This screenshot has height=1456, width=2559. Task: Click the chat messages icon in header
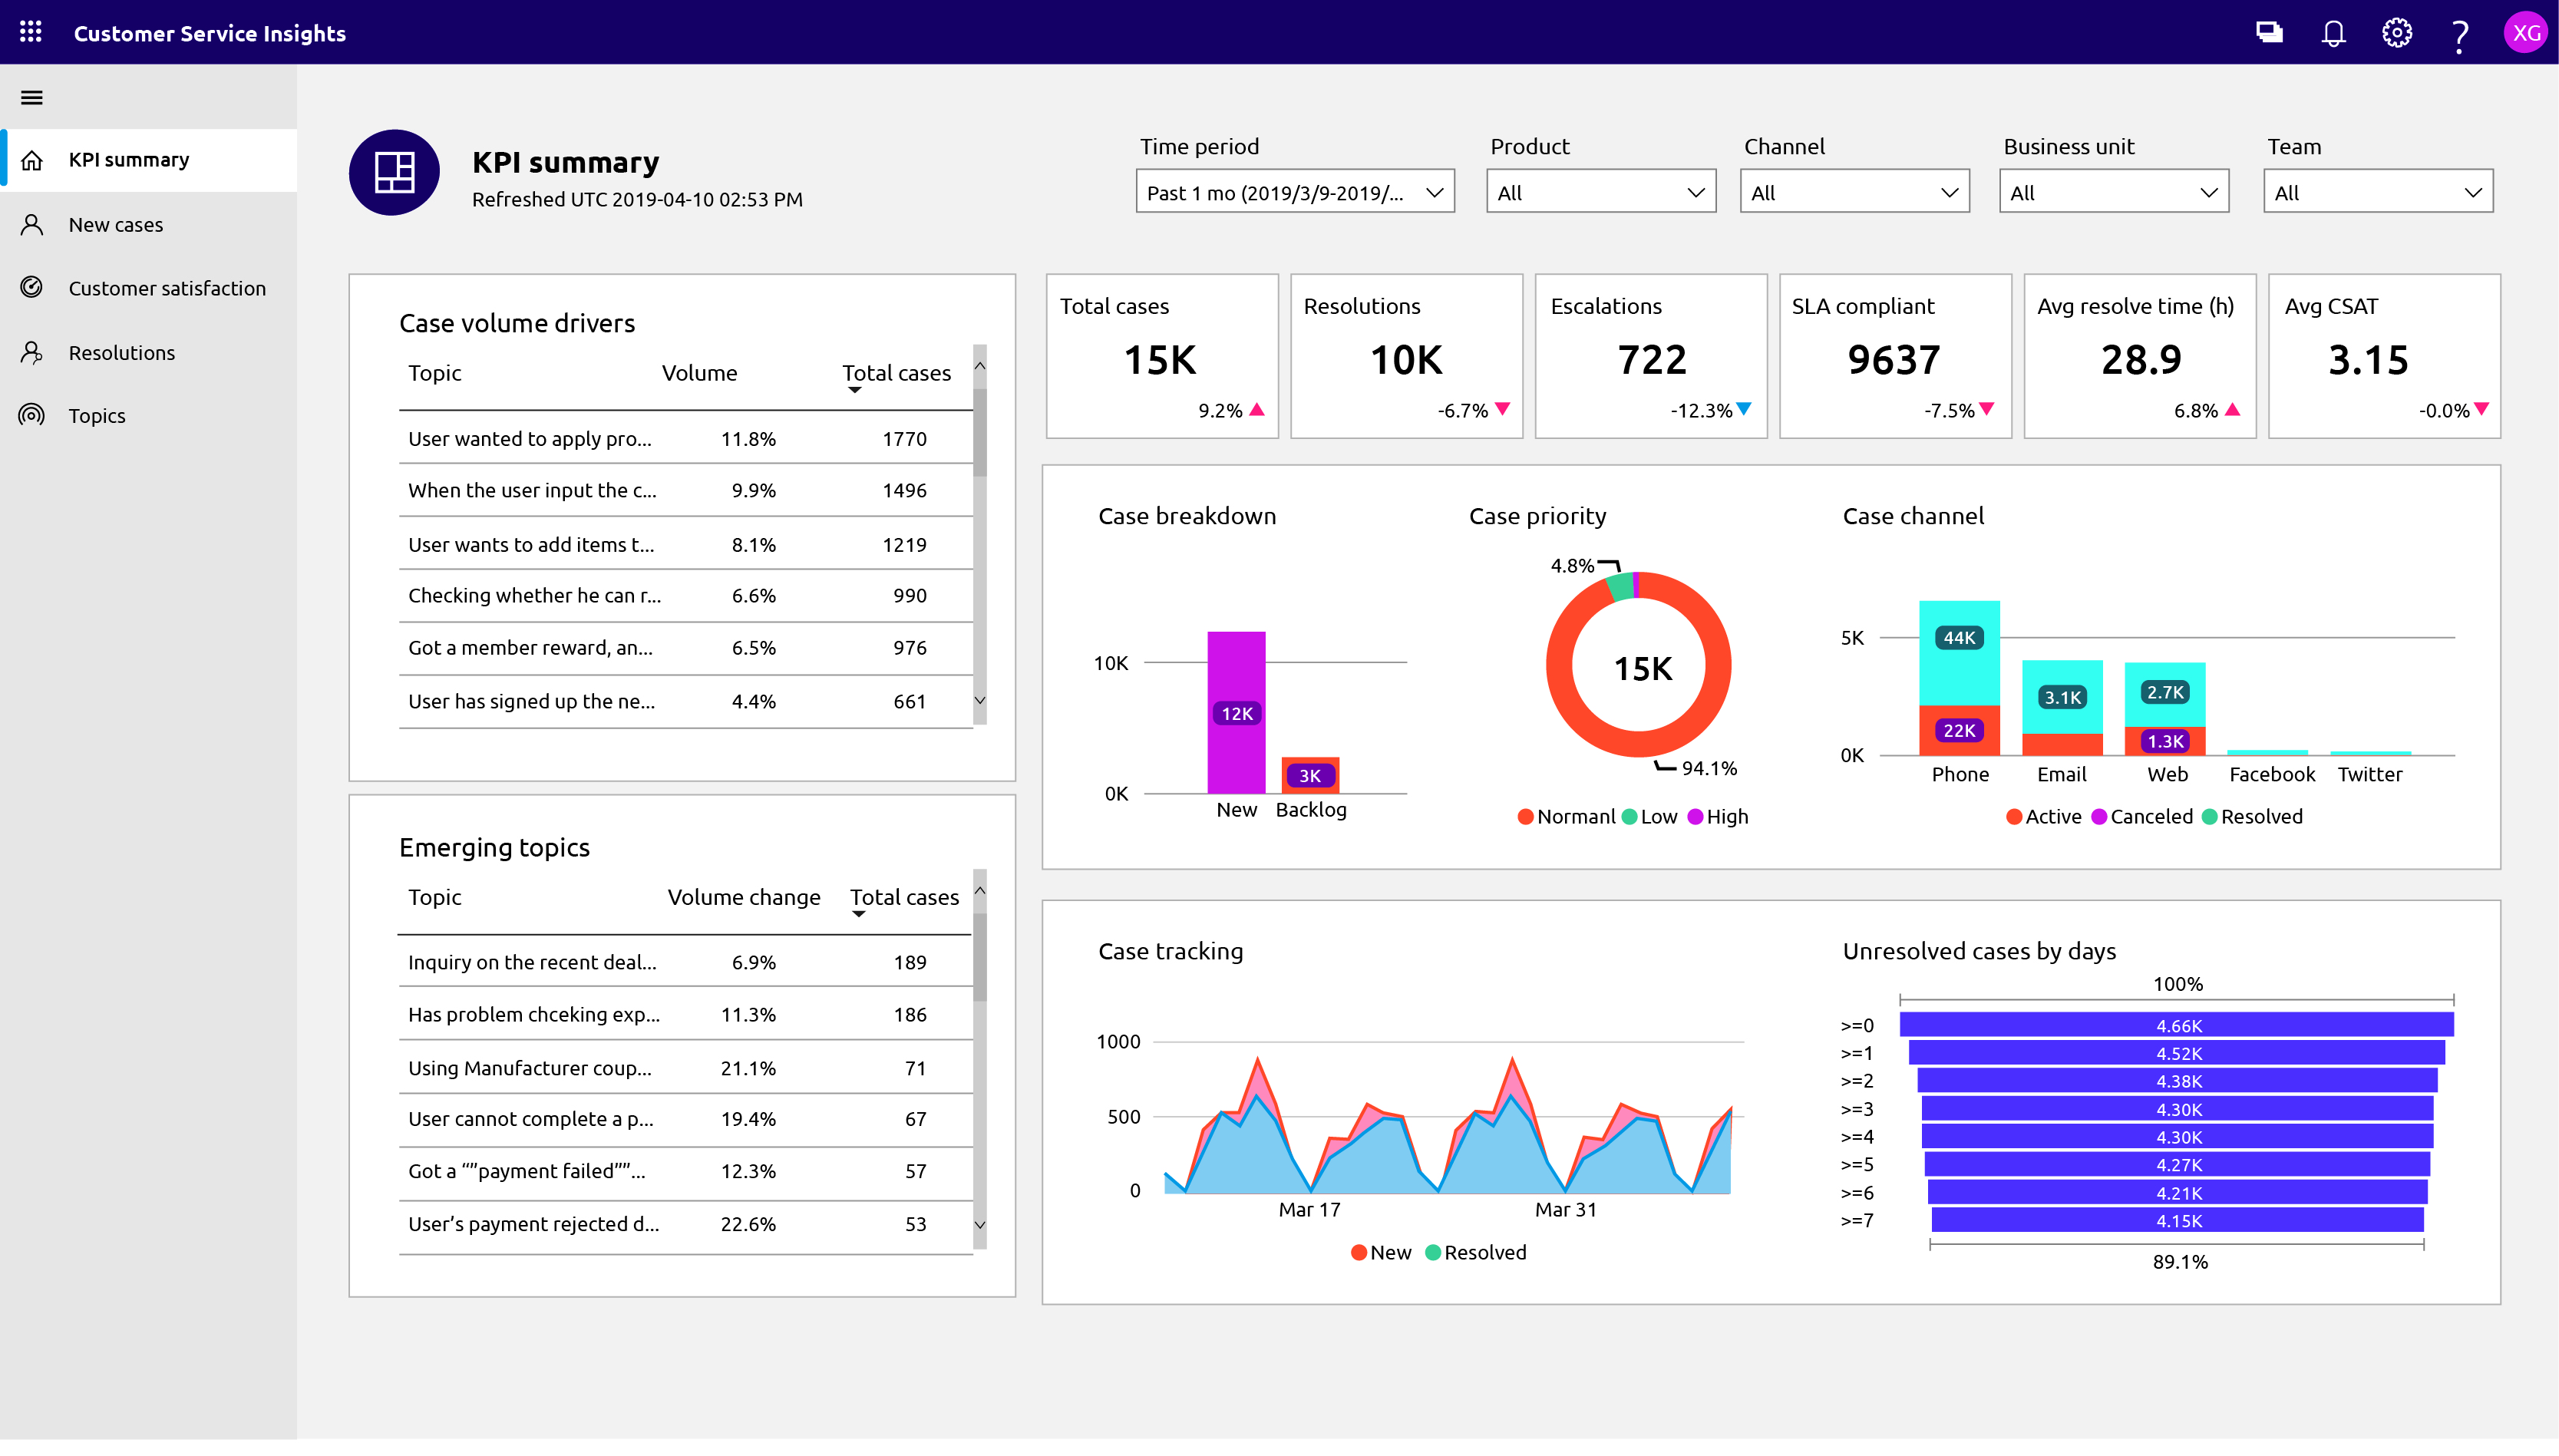[2268, 33]
